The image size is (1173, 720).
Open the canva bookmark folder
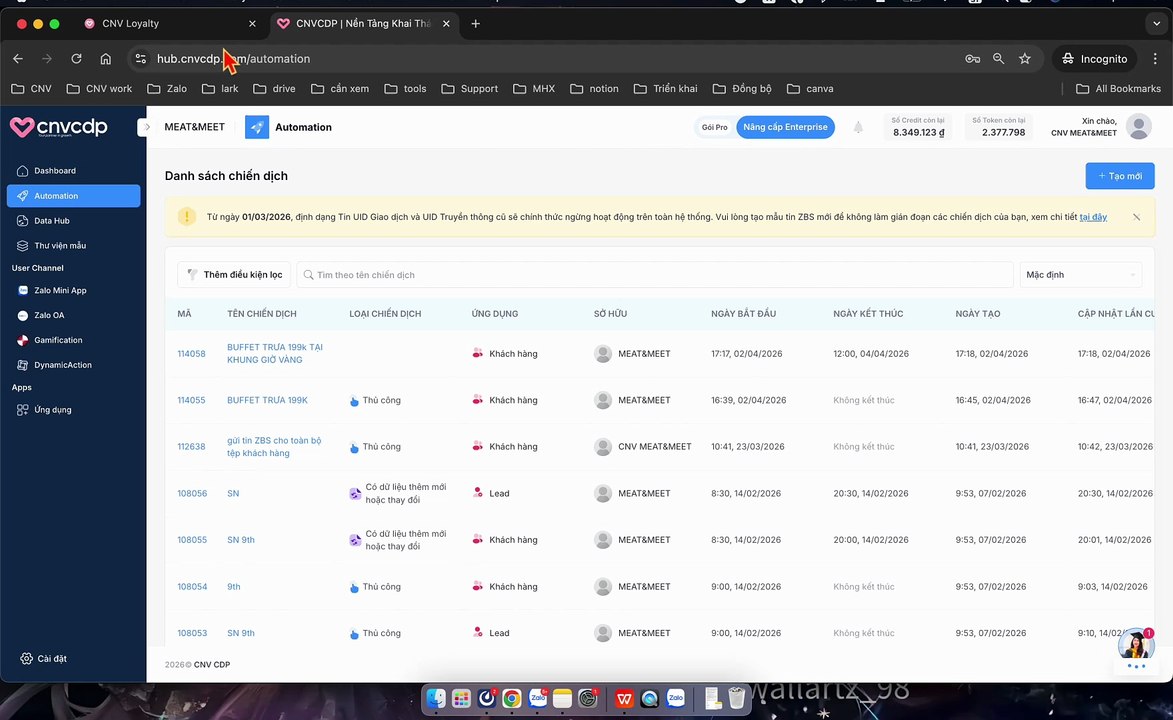pos(810,88)
